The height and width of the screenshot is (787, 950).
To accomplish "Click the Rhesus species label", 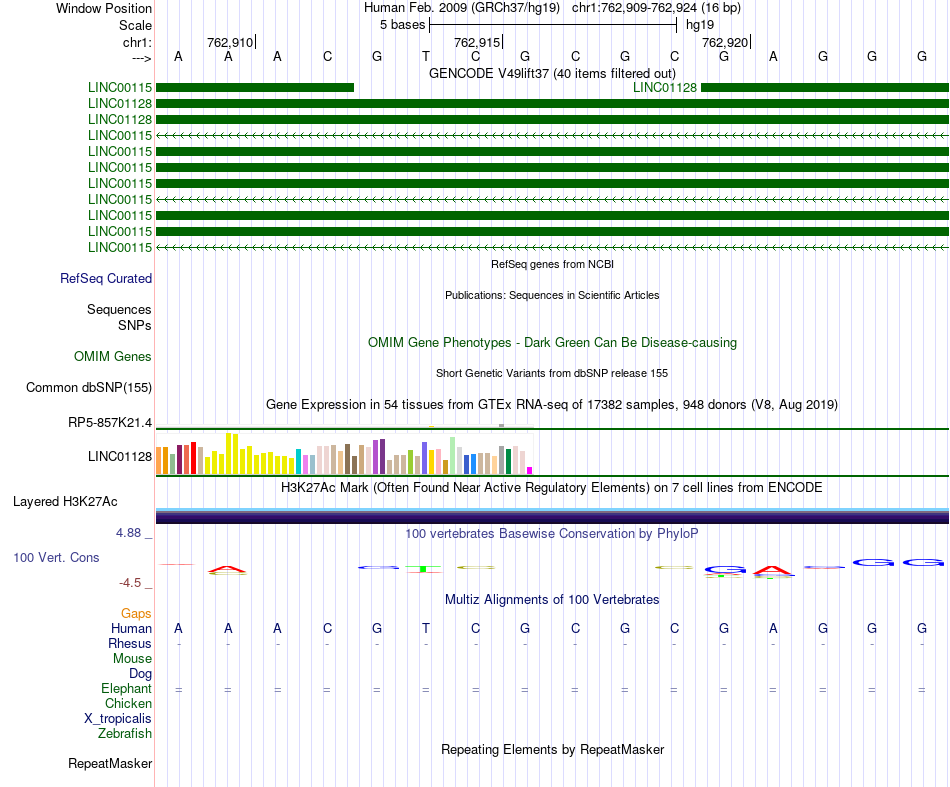I will point(130,643).
